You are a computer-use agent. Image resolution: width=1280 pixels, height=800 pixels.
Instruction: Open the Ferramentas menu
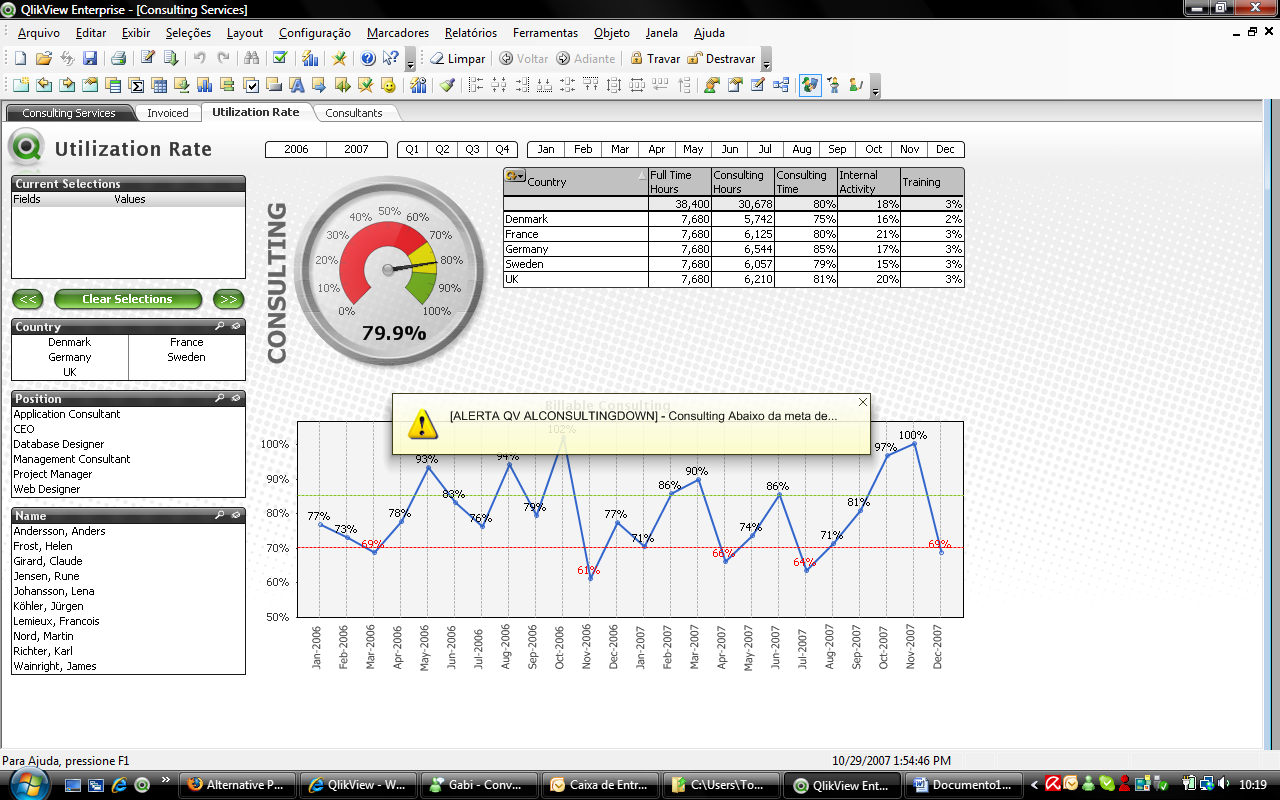pos(545,33)
